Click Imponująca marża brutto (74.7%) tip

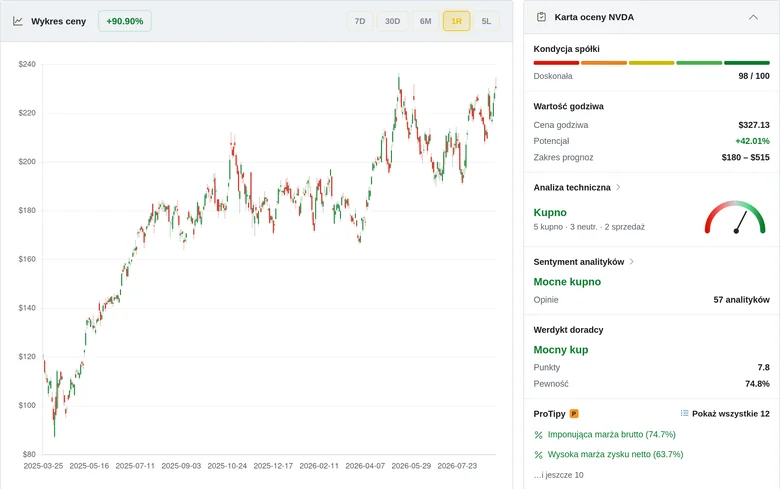click(x=611, y=434)
